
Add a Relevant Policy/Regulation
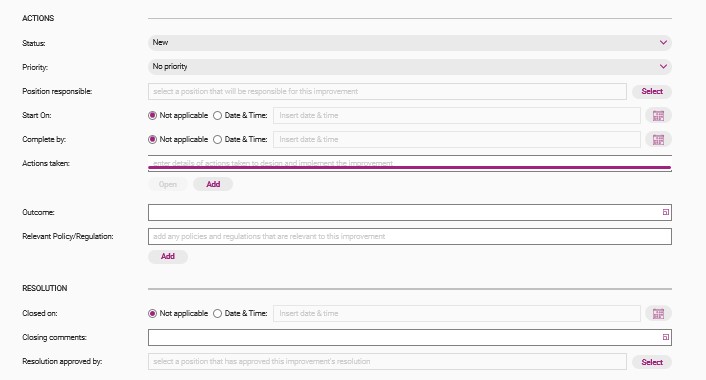coord(167,256)
